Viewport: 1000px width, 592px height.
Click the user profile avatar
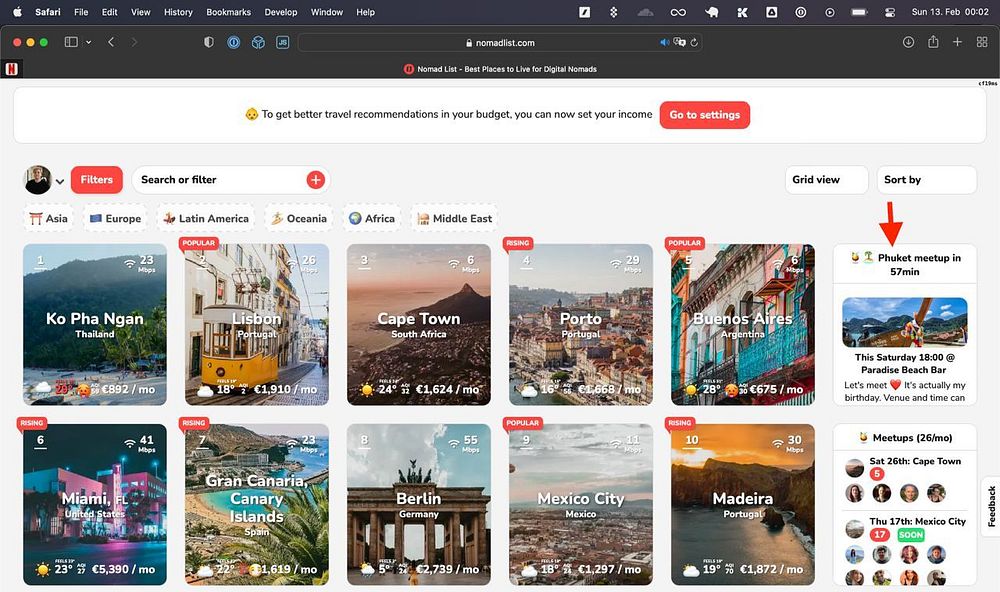tap(38, 180)
